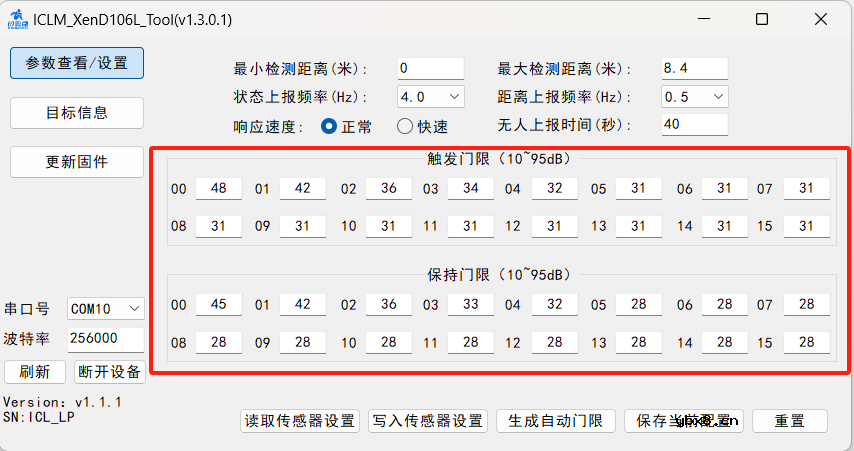Click 保持门限 gate 07 field
This screenshot has width=854, height=451.
click(807, 304)
